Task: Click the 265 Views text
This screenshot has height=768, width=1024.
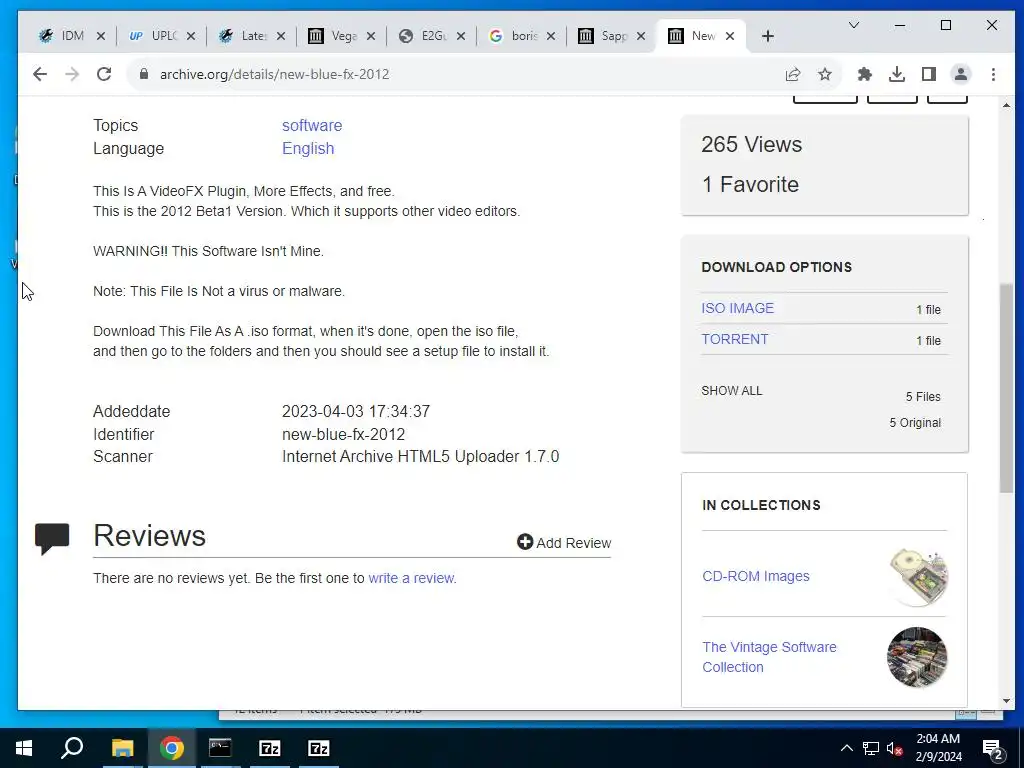Action: click(x=752, y=144)
